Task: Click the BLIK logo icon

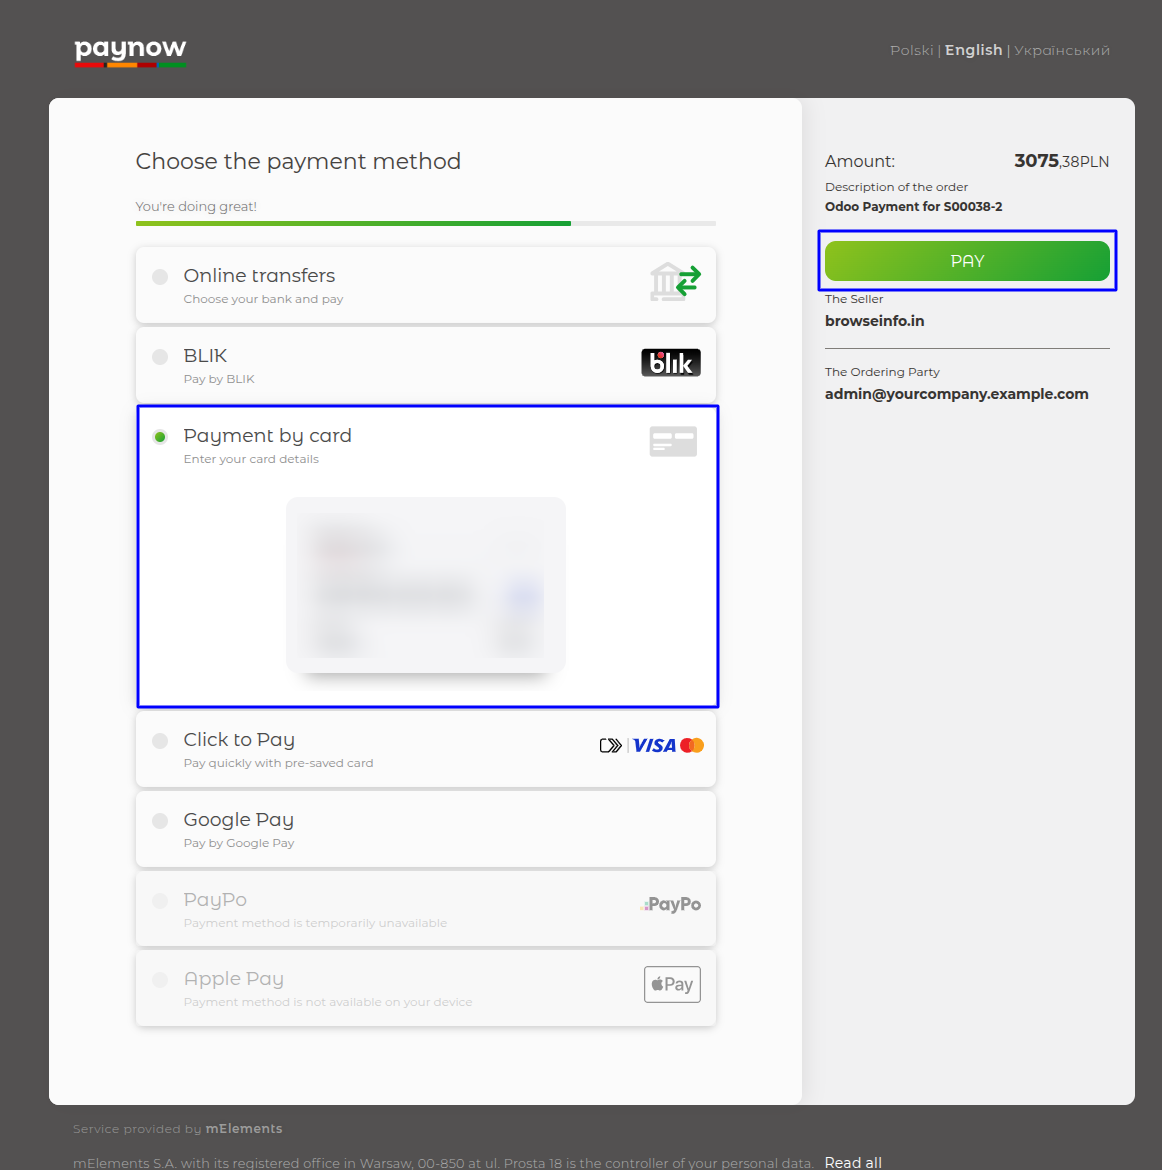Action: click(x=670, y=362)
